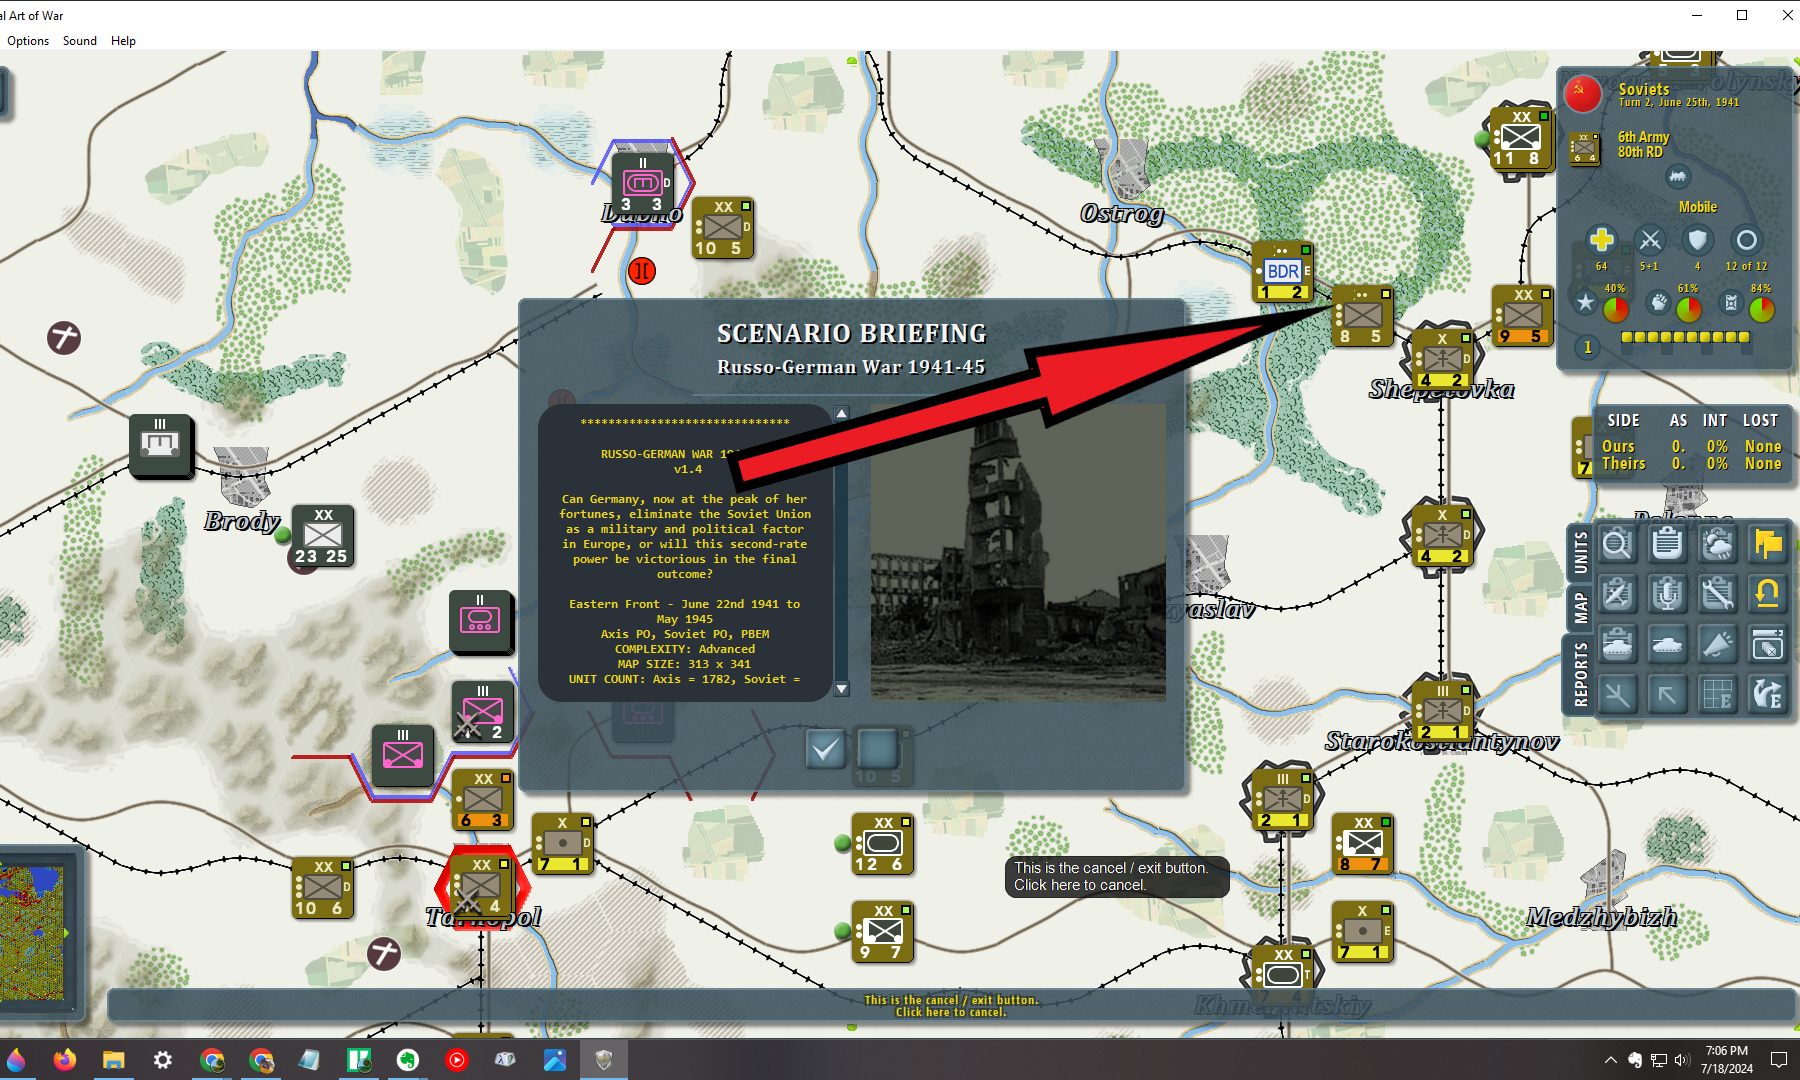Select the 12-6 armored division counter
This screenshot has width=1800, height=1080.
(x=883, y=844)
